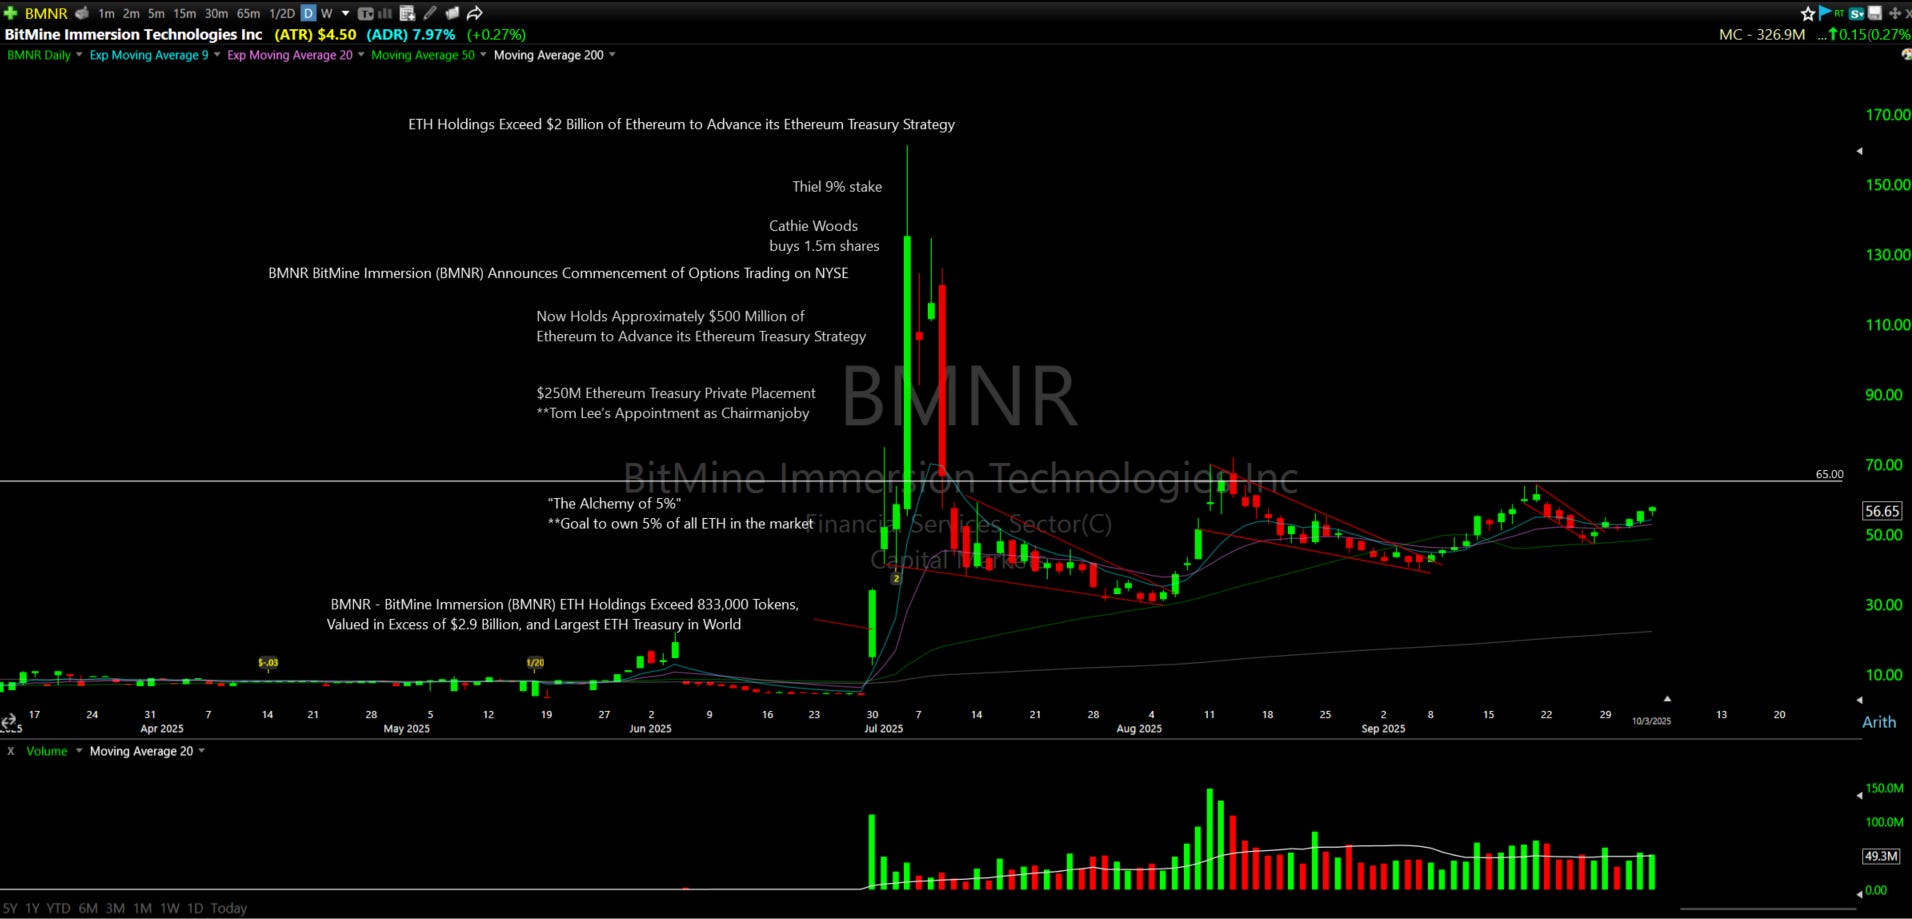1912x919 pixels.
Task: Select the 'The Alchemy of 5%' annotation
Action: pyautogui.click(x=614, y=503)
